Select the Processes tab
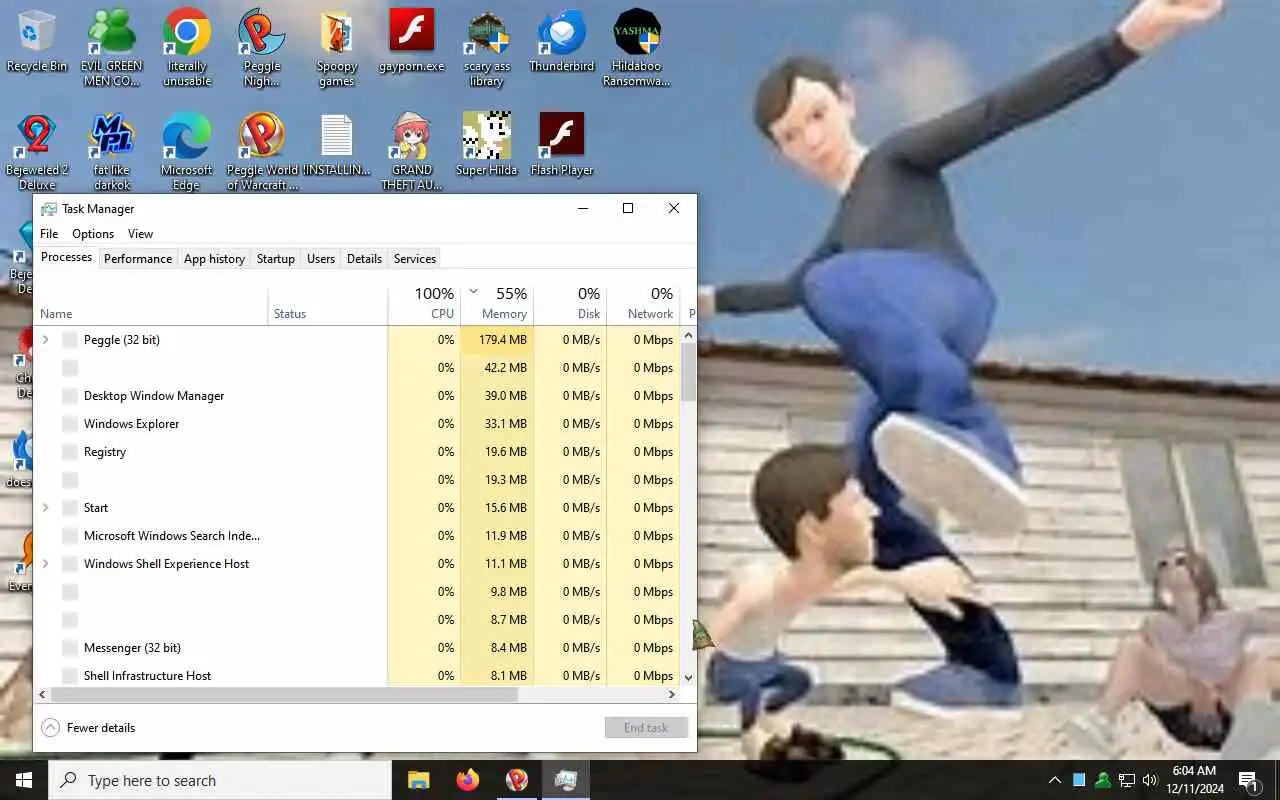 pyautogui.click(x=66, y=258)
